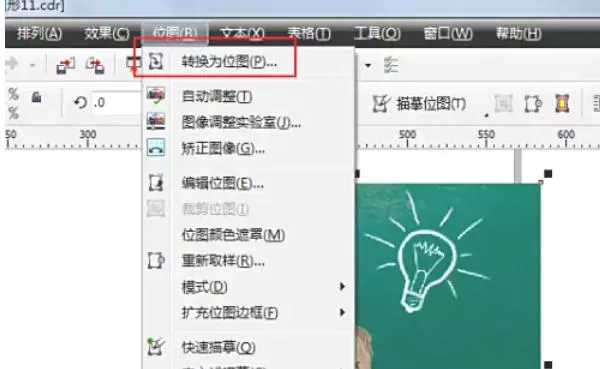600x369 pixels.
Task: Open the 工具(O) menu
Action: 377,34
